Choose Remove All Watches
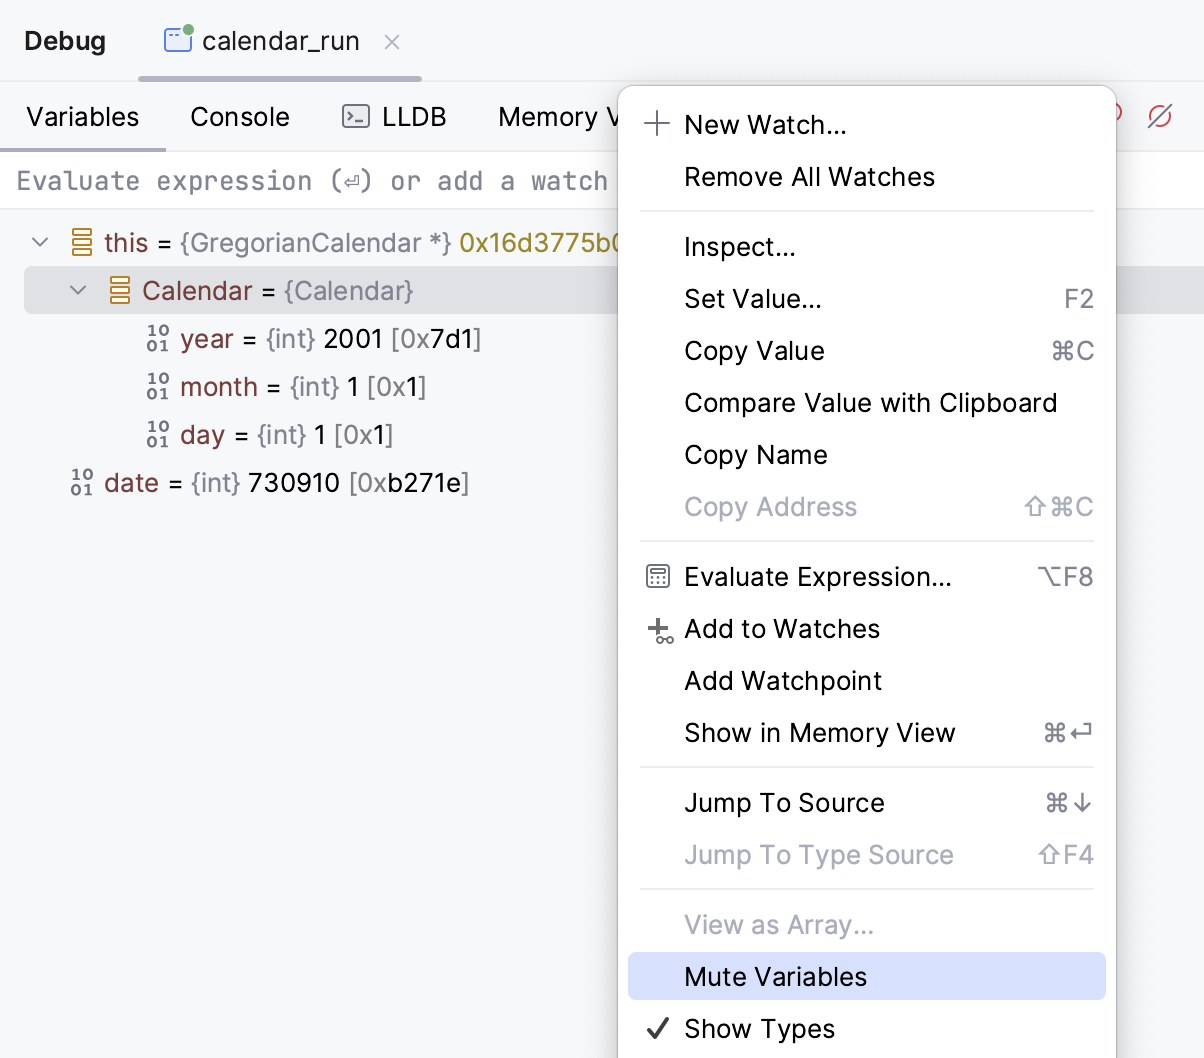The width and height of the screenshot is (1204, 1058). [809, 177]
